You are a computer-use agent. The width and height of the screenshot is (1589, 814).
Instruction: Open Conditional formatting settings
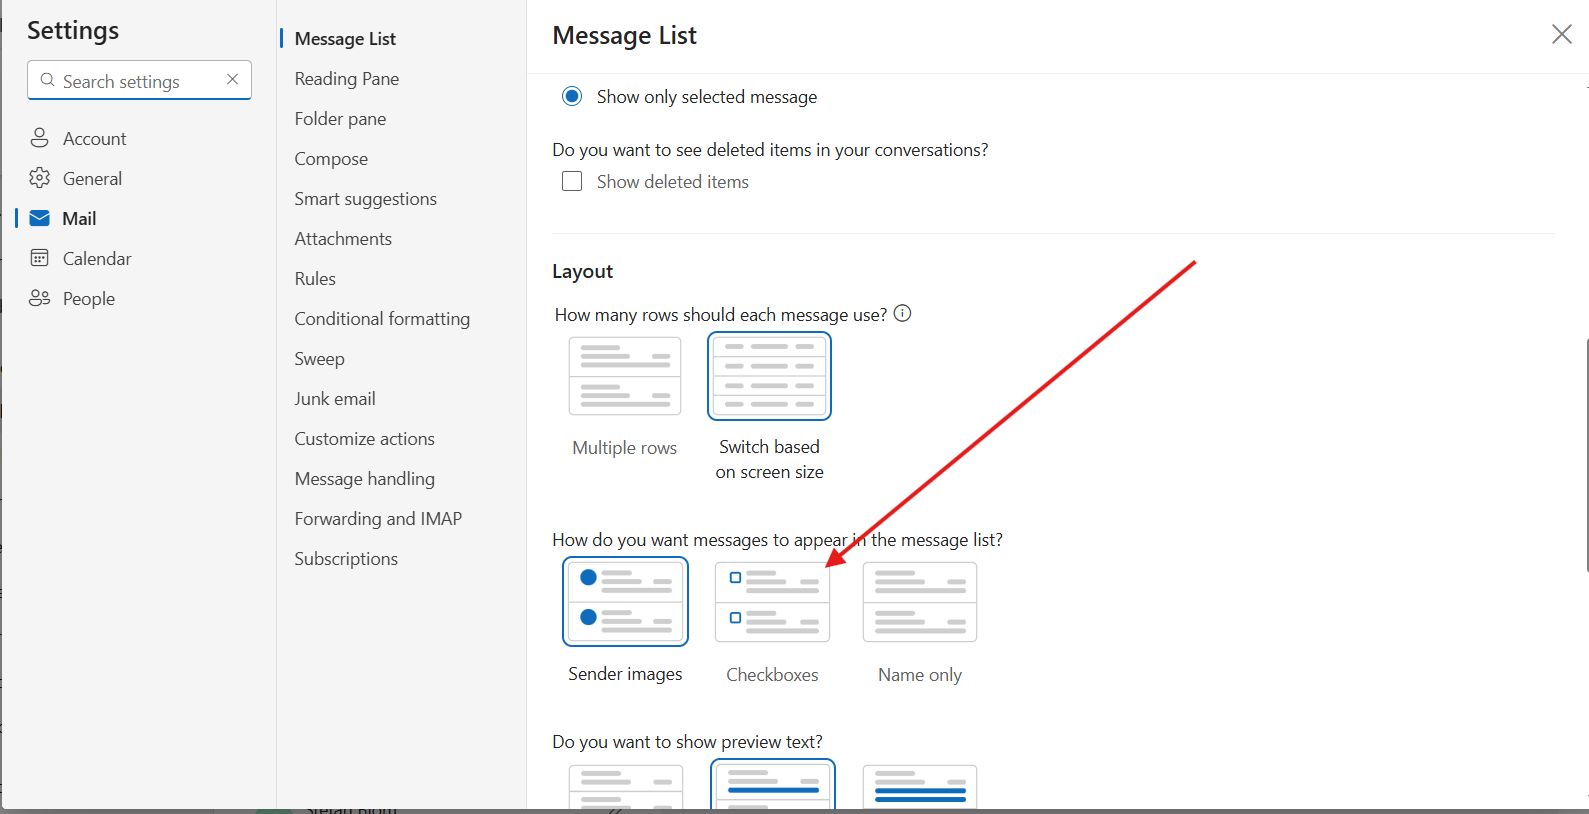coord(382,318)
